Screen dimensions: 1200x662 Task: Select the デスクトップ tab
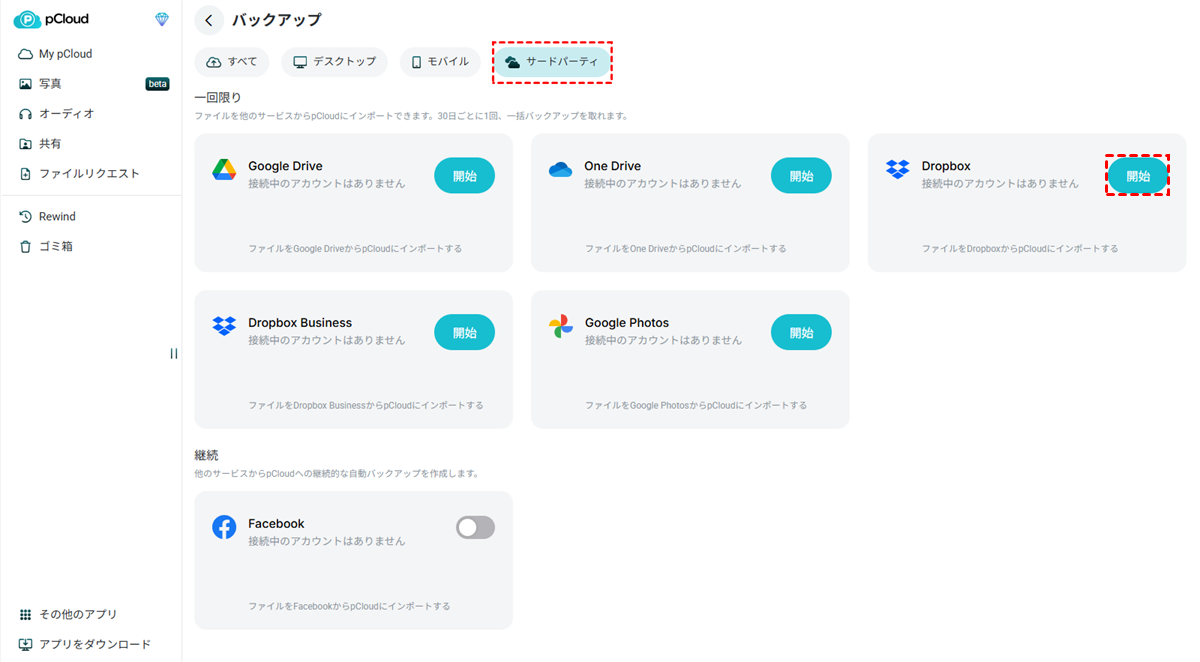(334, 62)
